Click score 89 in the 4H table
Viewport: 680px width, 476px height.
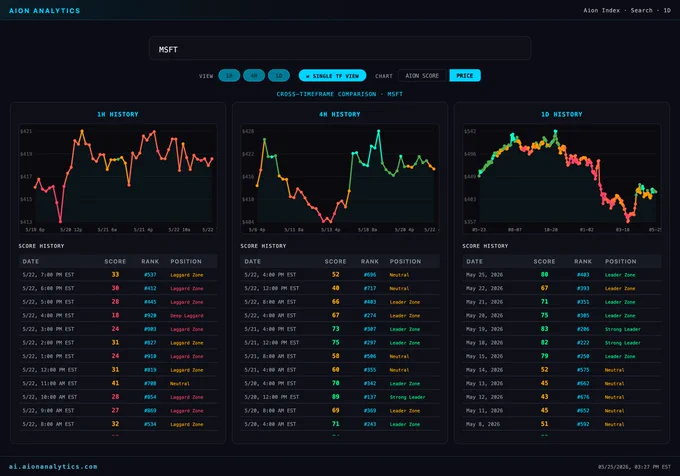[x=336, y=397]
